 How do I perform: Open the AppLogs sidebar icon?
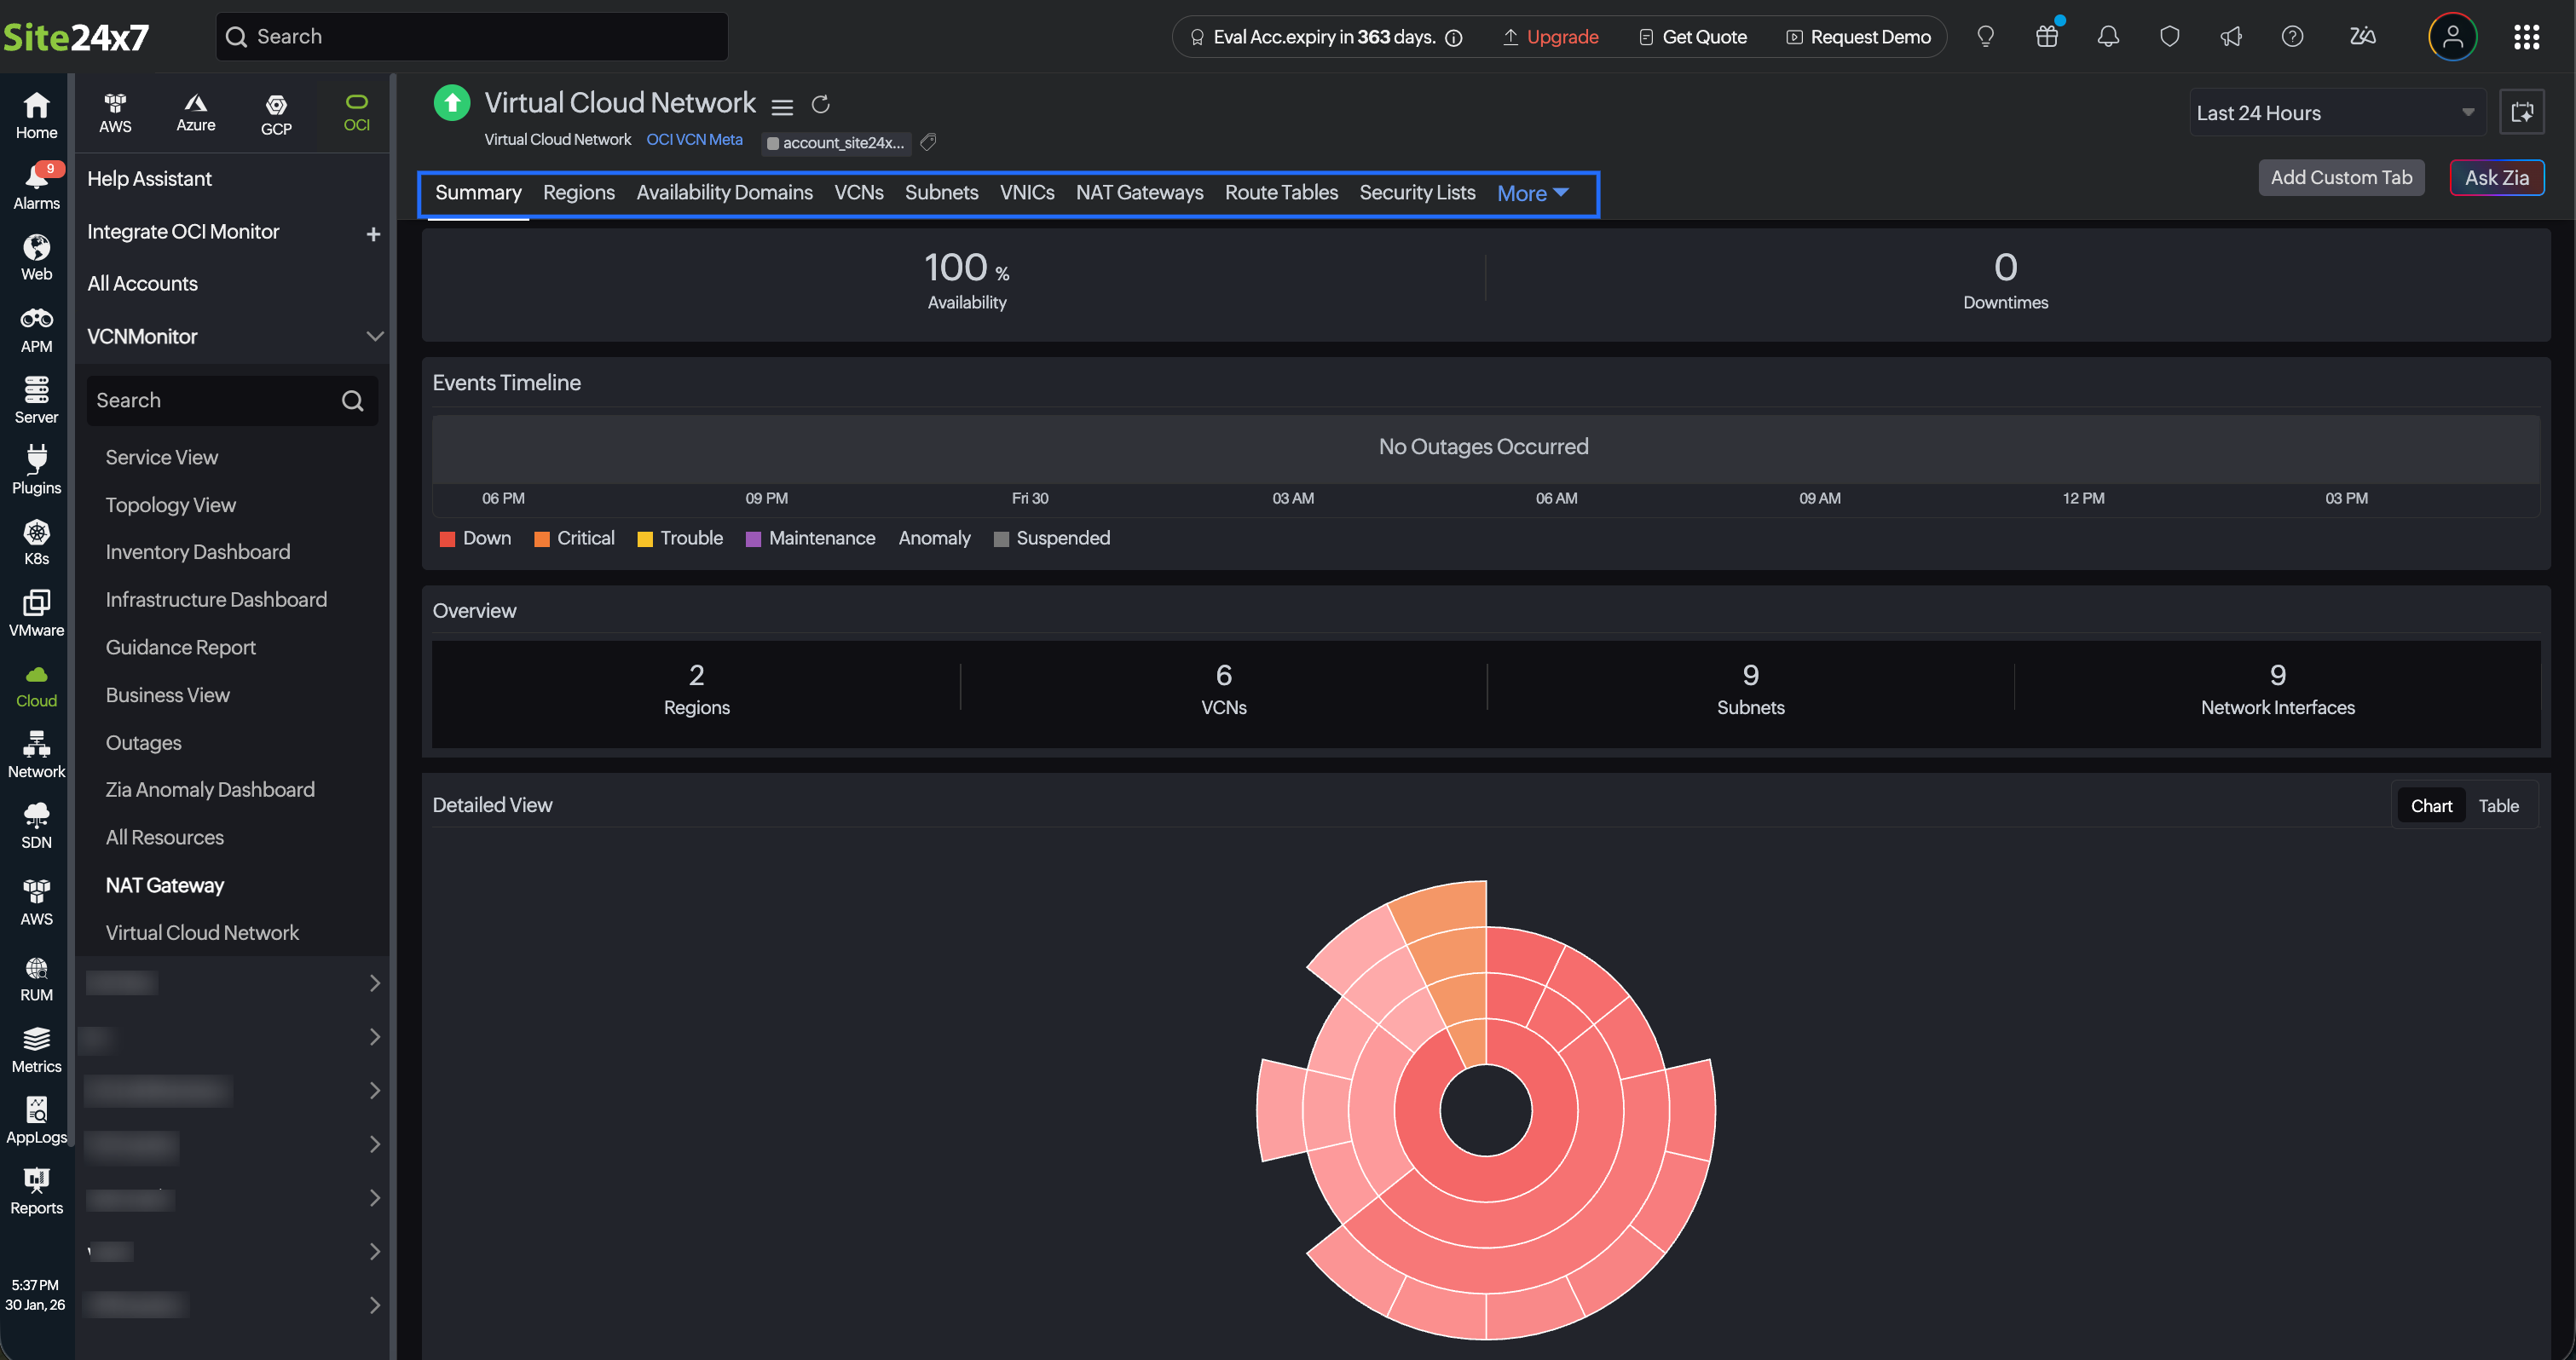(x=36, y=1119)
